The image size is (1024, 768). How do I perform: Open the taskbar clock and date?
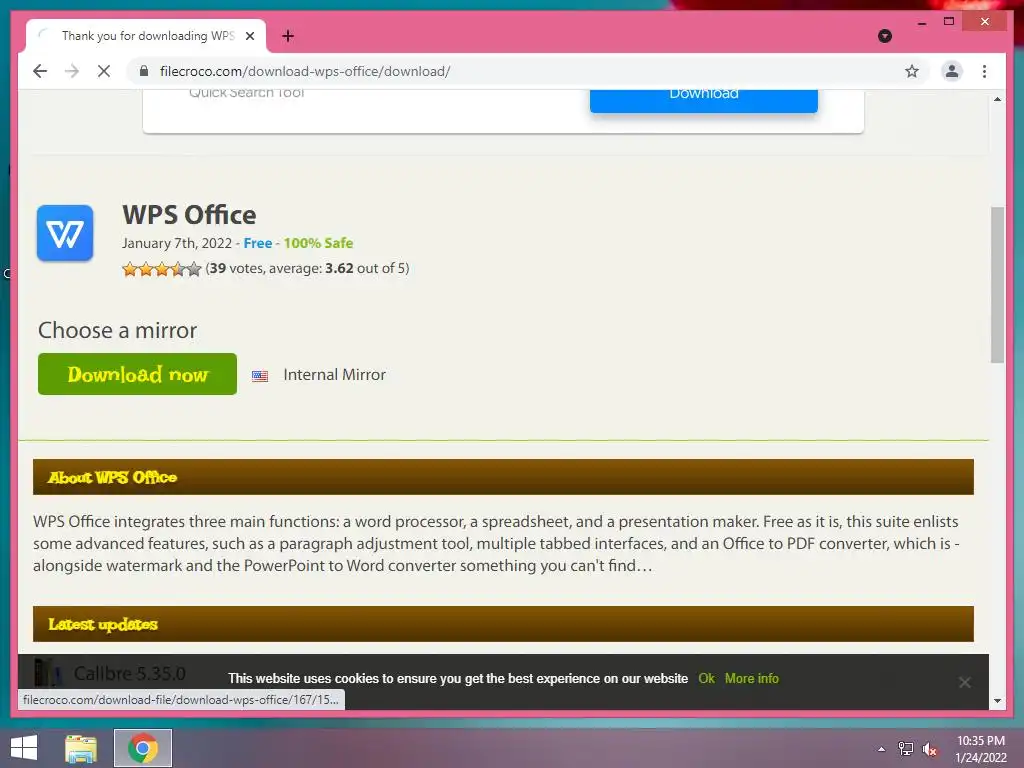(981, 749)
